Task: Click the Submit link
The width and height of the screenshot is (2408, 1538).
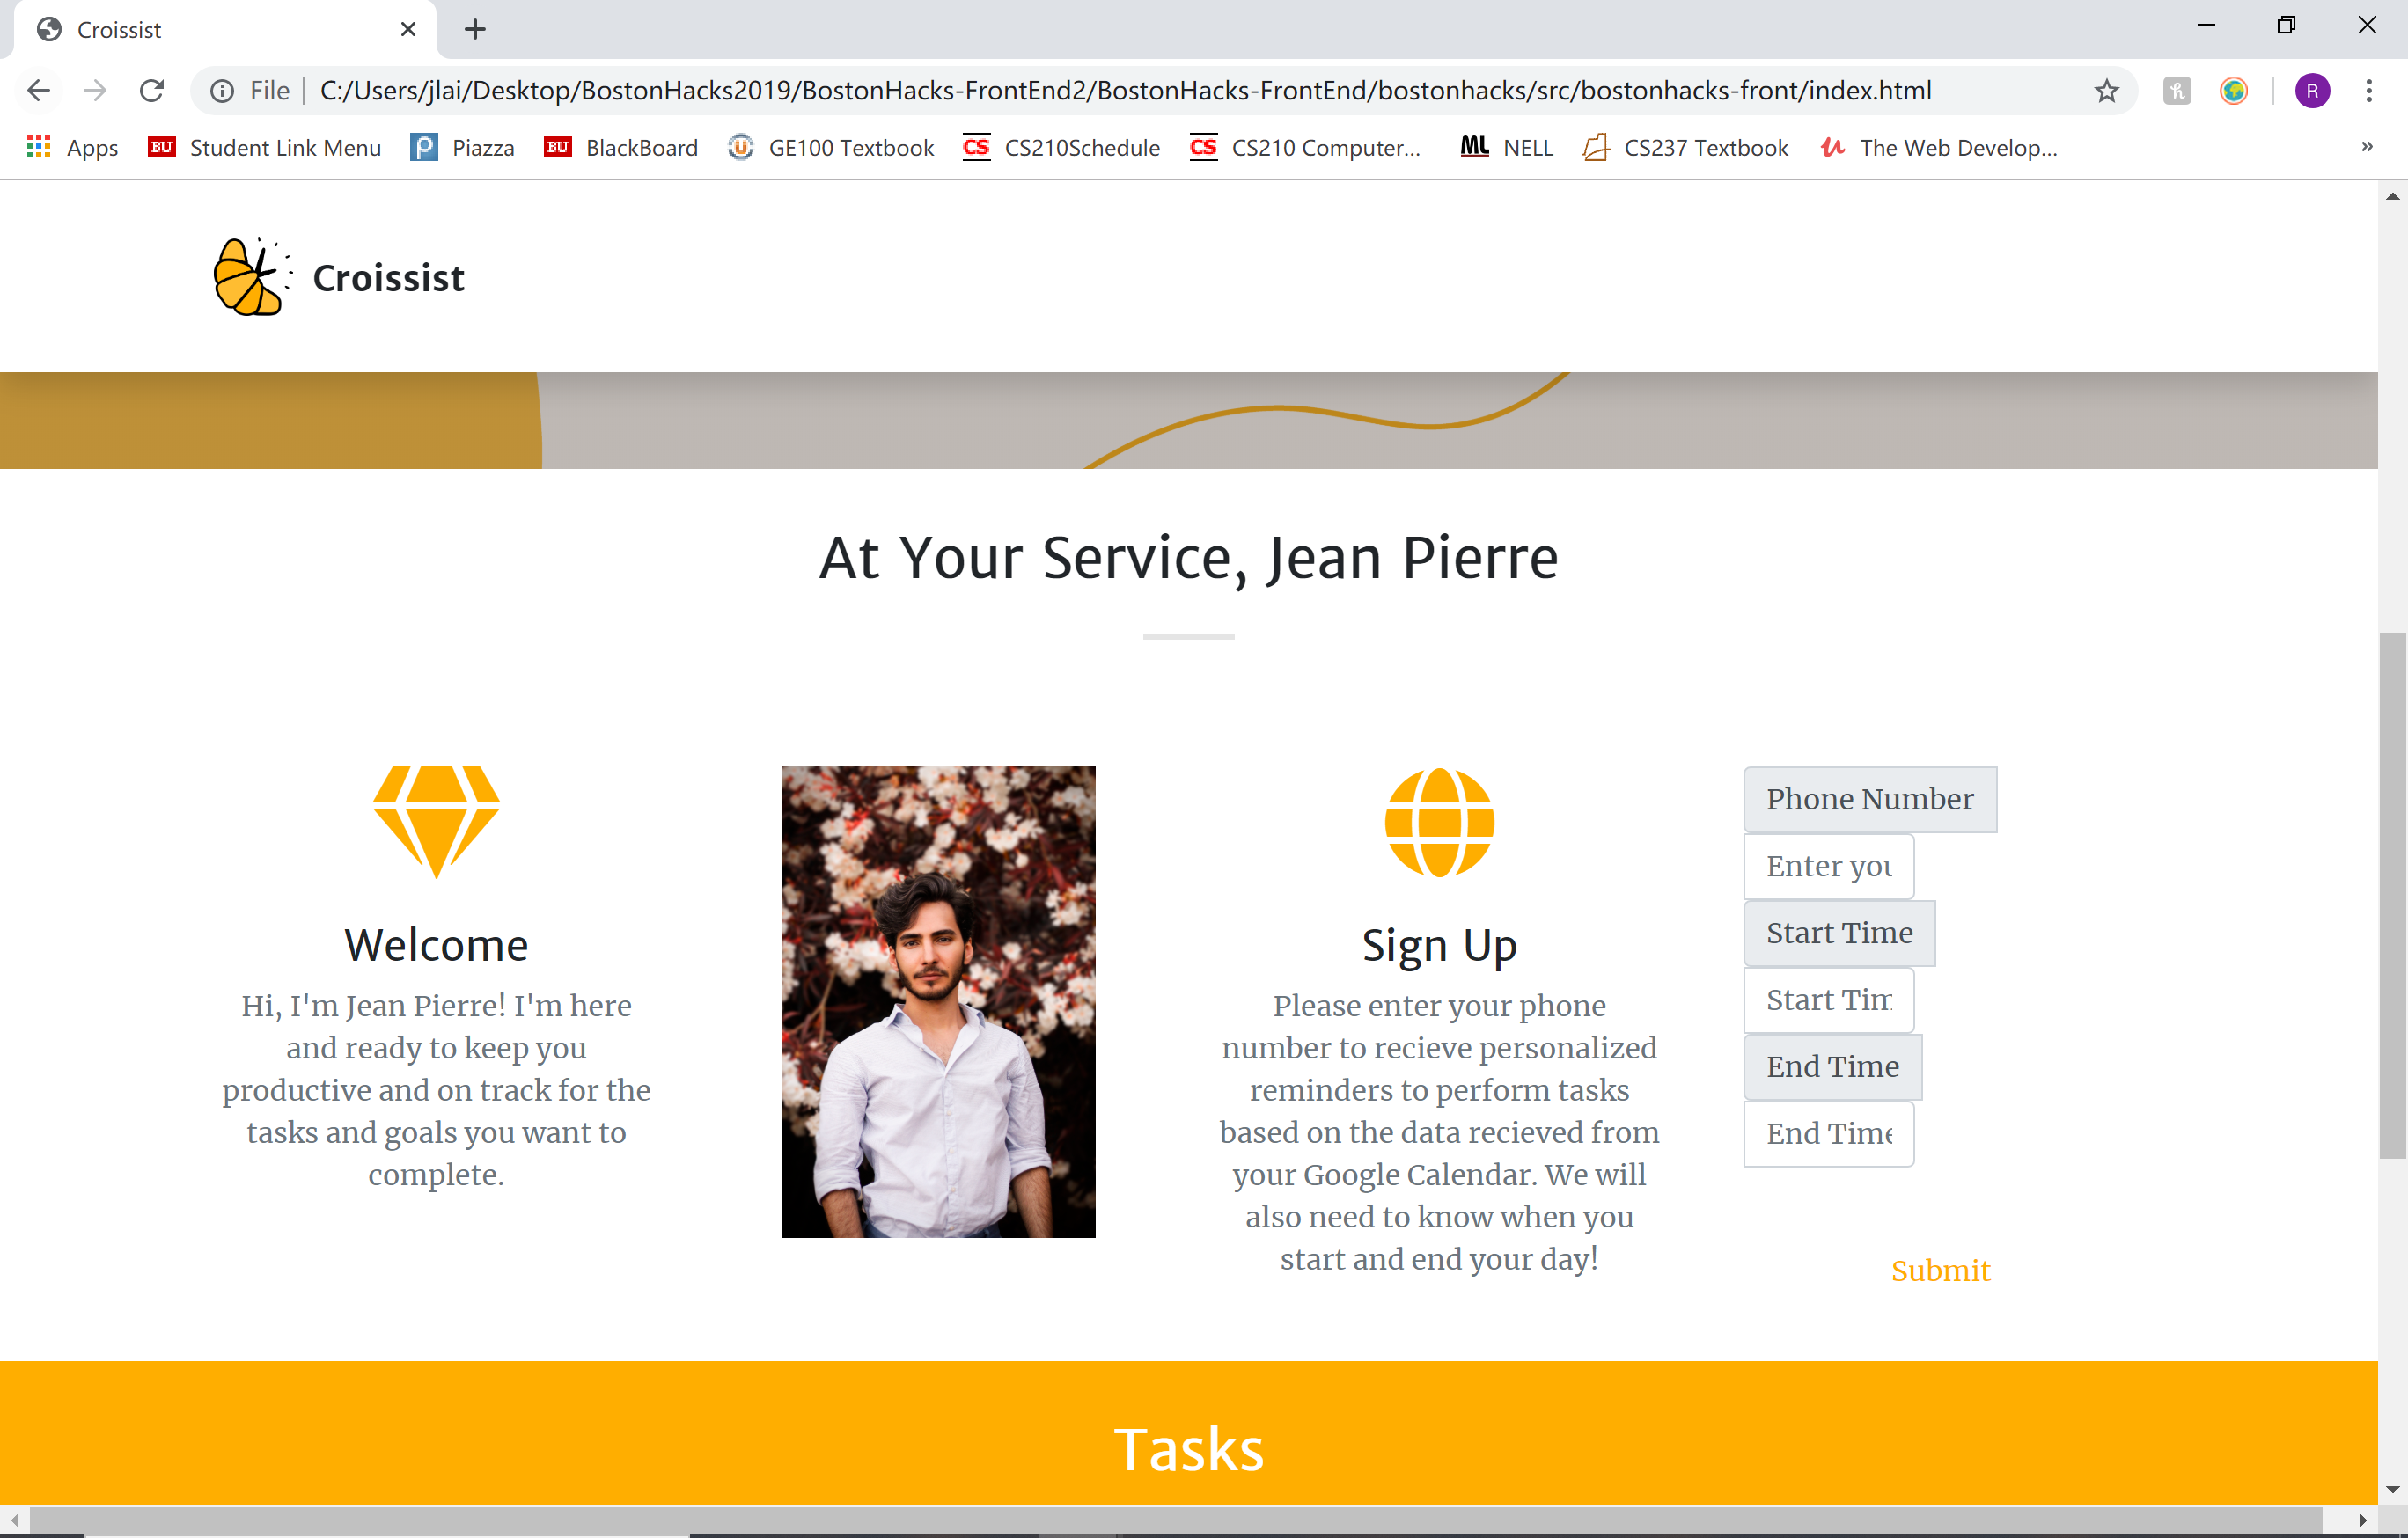Action: coord(1939,1270)
